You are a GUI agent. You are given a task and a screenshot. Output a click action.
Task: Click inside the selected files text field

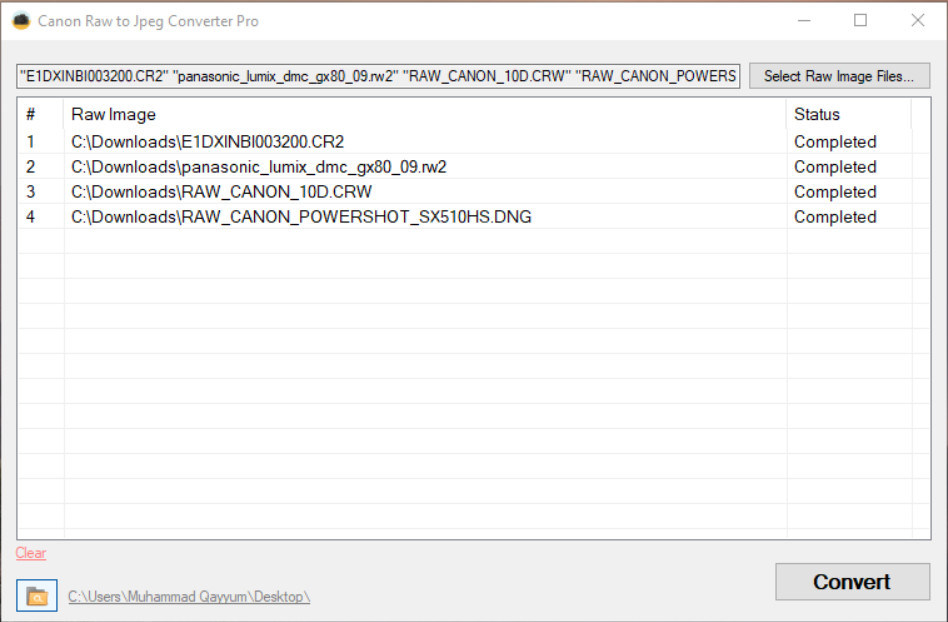378,76
